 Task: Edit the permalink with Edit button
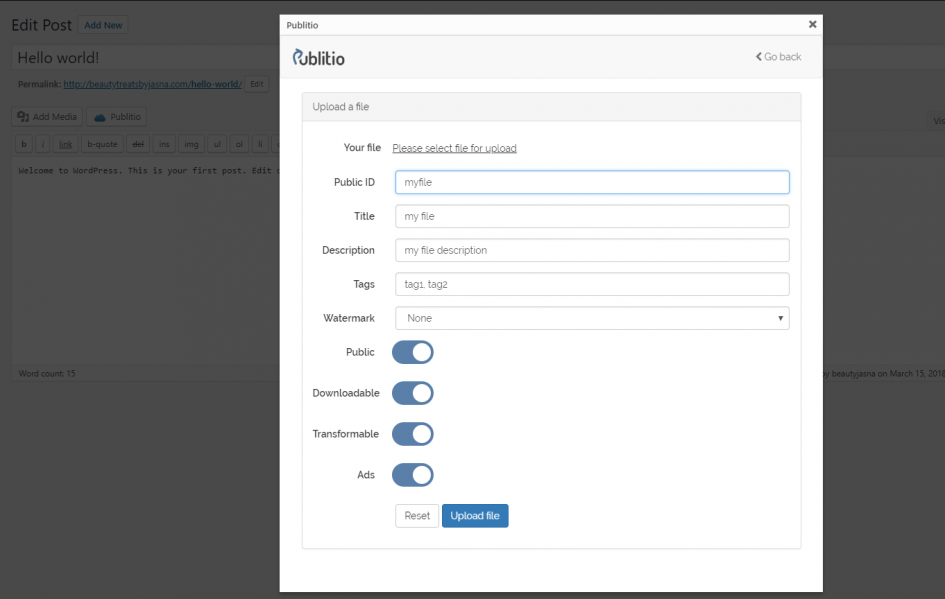point(257,84)
